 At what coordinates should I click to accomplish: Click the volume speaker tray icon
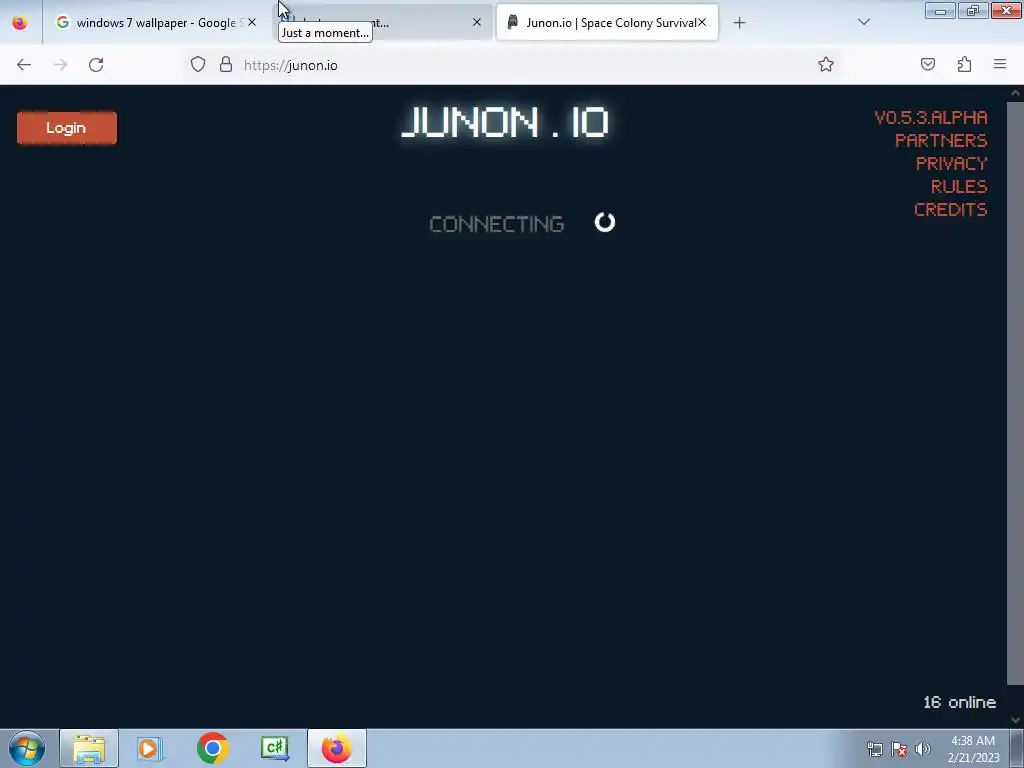pyautogui.click(x=923, y=749)
